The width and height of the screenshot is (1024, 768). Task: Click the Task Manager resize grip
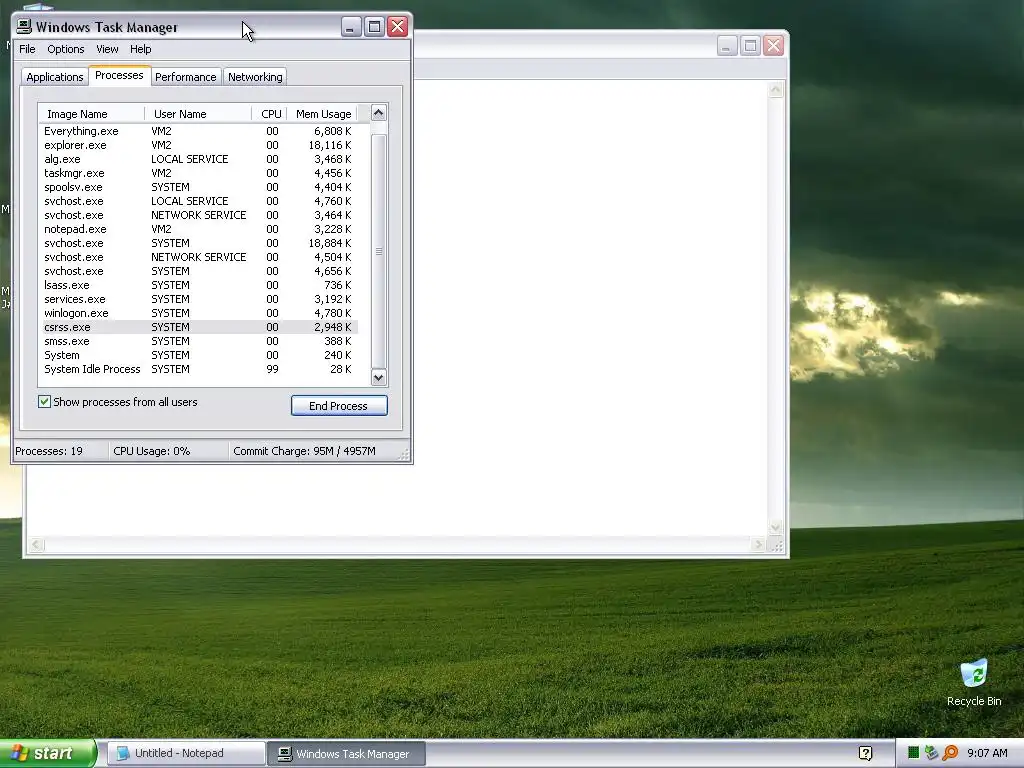[x=404, y=454]
